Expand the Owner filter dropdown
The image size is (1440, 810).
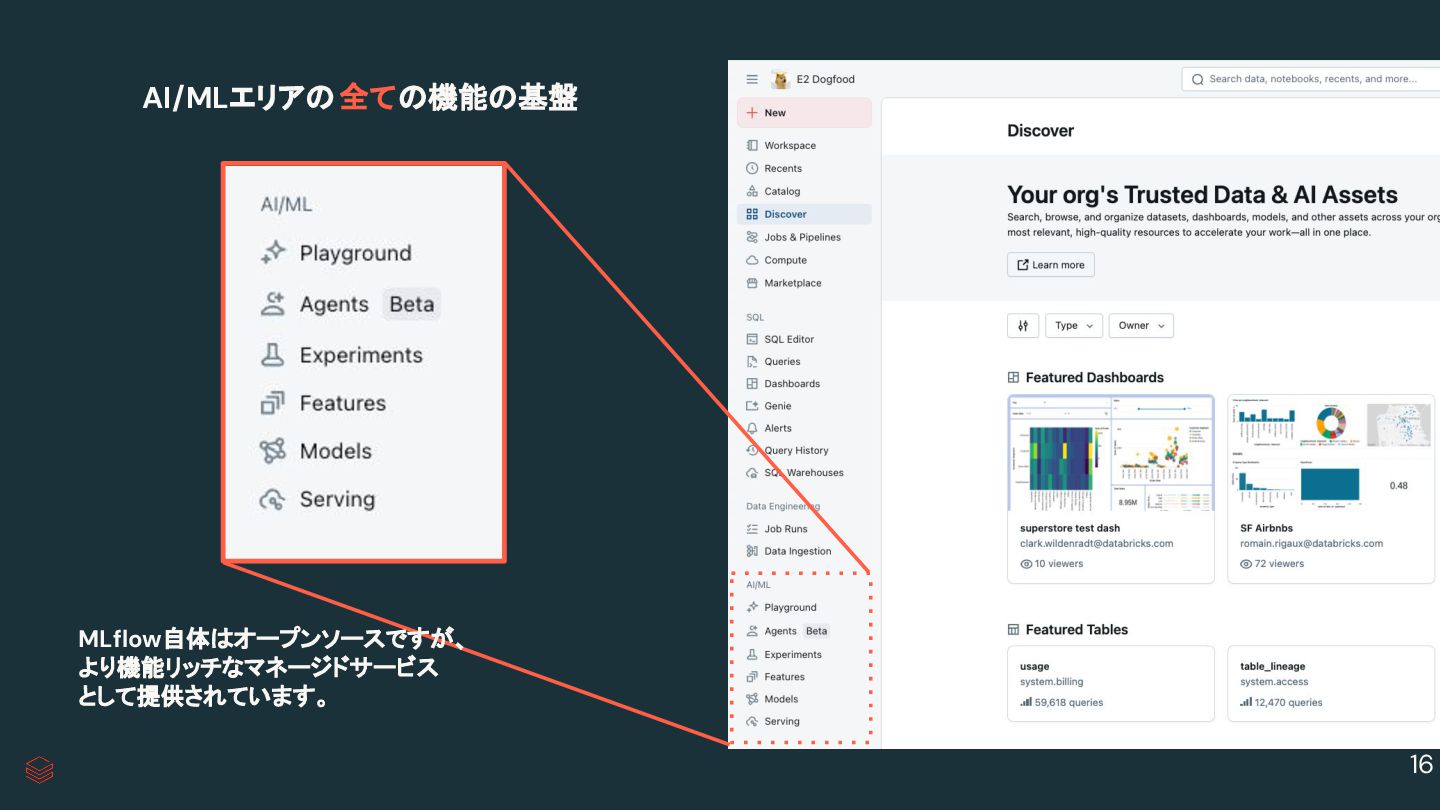point(1141,325)
